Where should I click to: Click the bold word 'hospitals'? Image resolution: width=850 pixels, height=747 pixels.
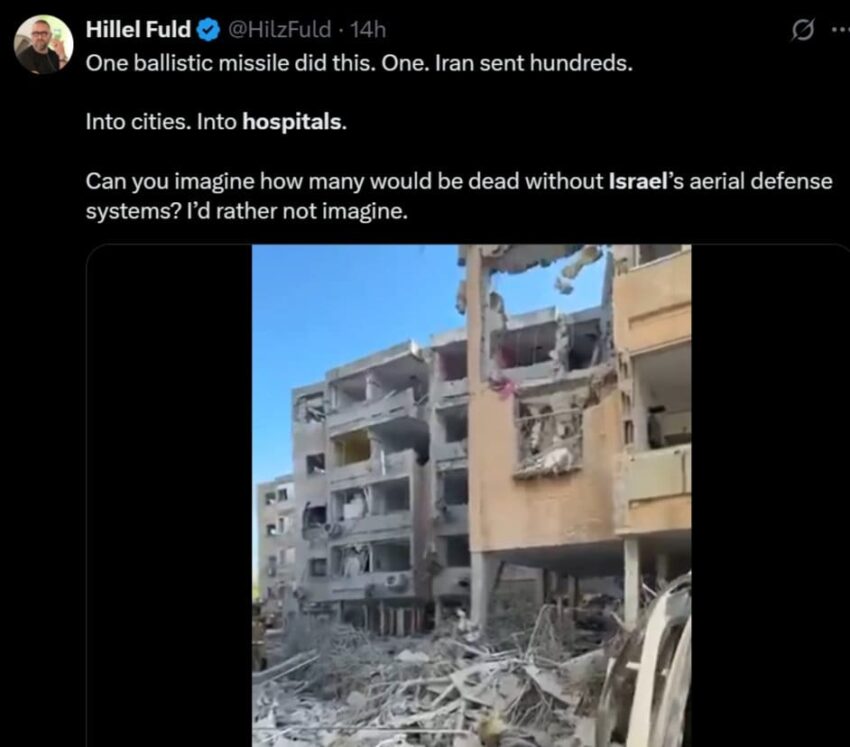[293, 121]
